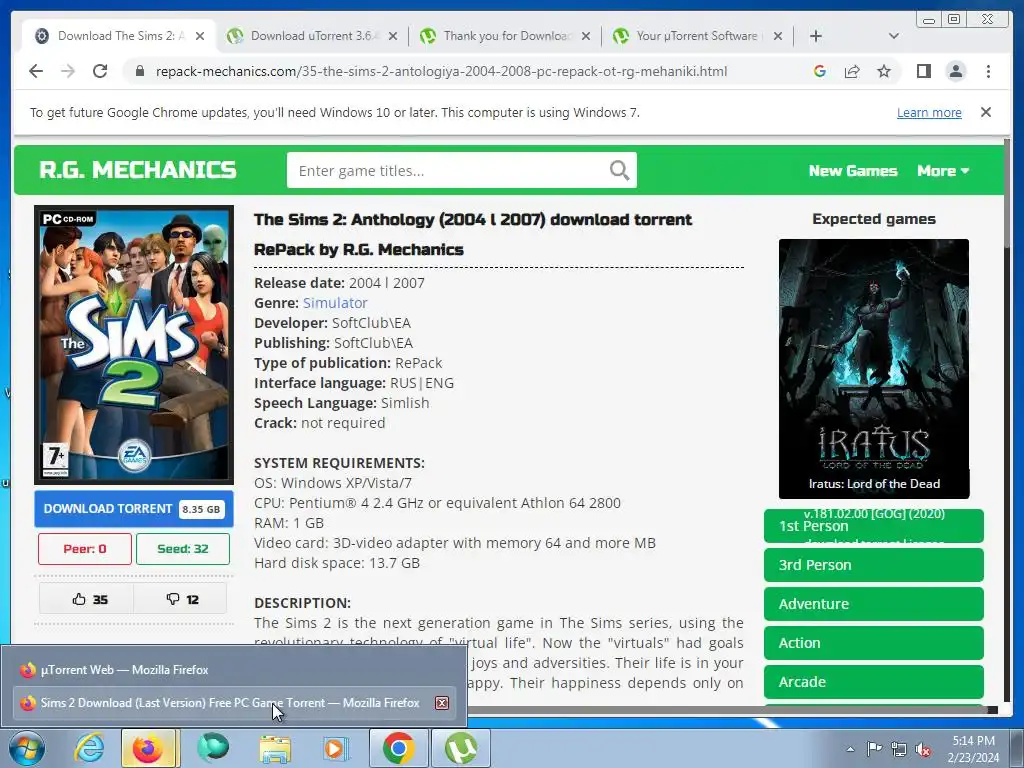
Task: Expand the tab search chevron
Action: pyautogui.click(x=893, y=36)
